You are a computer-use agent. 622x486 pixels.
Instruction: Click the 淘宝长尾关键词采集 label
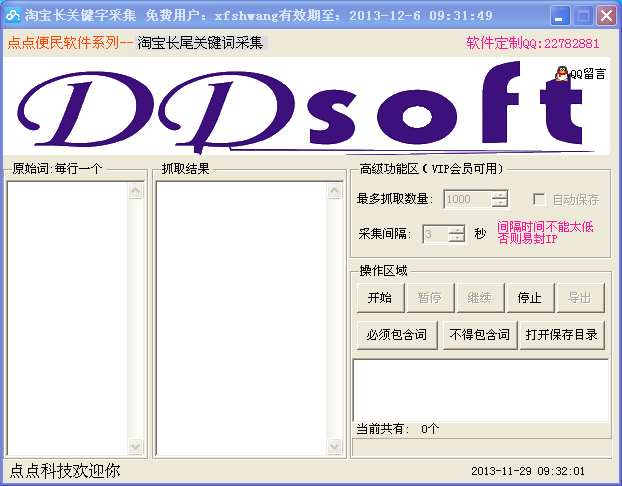pyautogui.click(x=200, y=43)
